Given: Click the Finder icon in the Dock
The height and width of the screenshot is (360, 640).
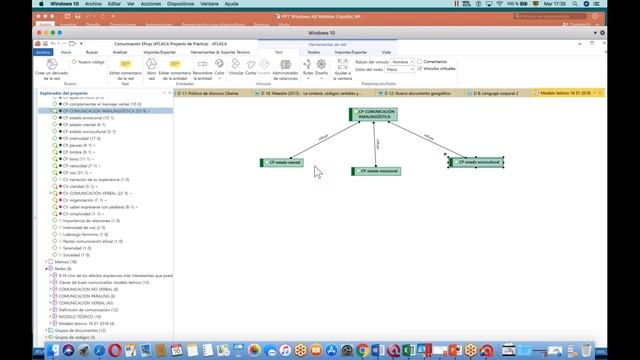Looking at the screenshot, I should coord(53,350).
